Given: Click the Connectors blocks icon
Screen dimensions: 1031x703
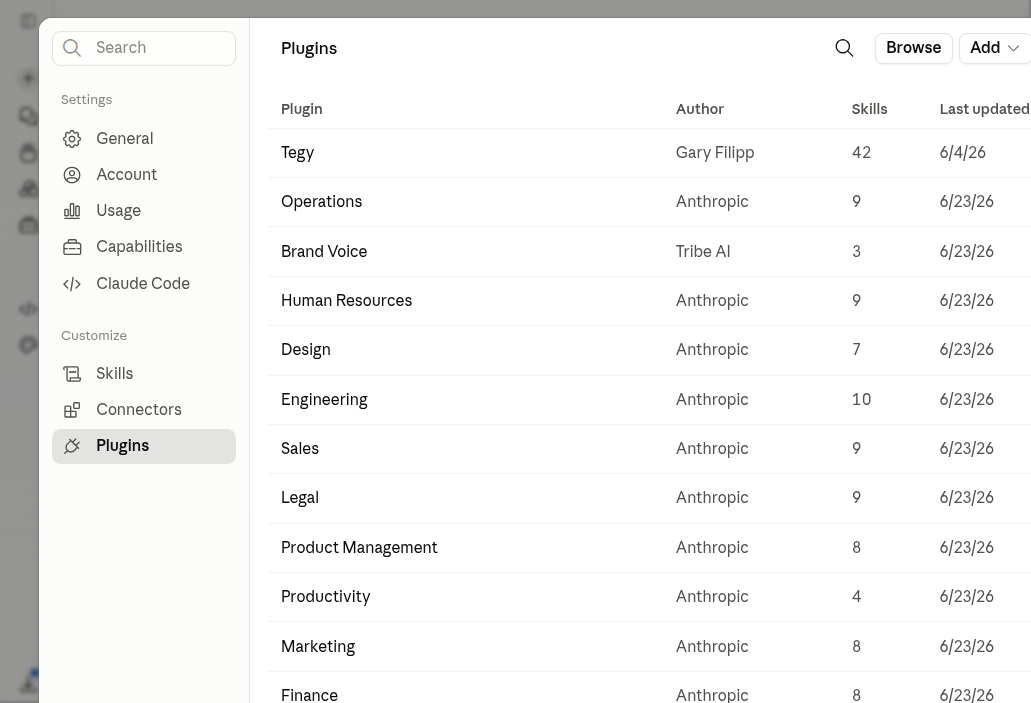Looking at the screenshot, I should [x=72, y=410].
